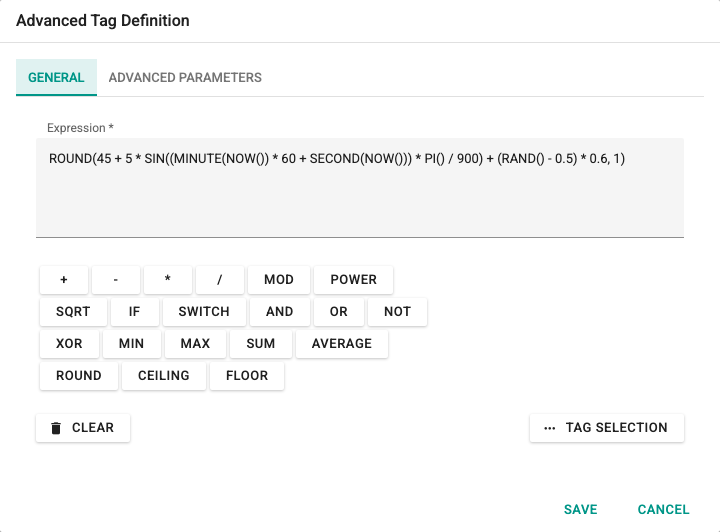The image size is (720, 532).
Task: Insert the AND operator
Action: [280, 312]
